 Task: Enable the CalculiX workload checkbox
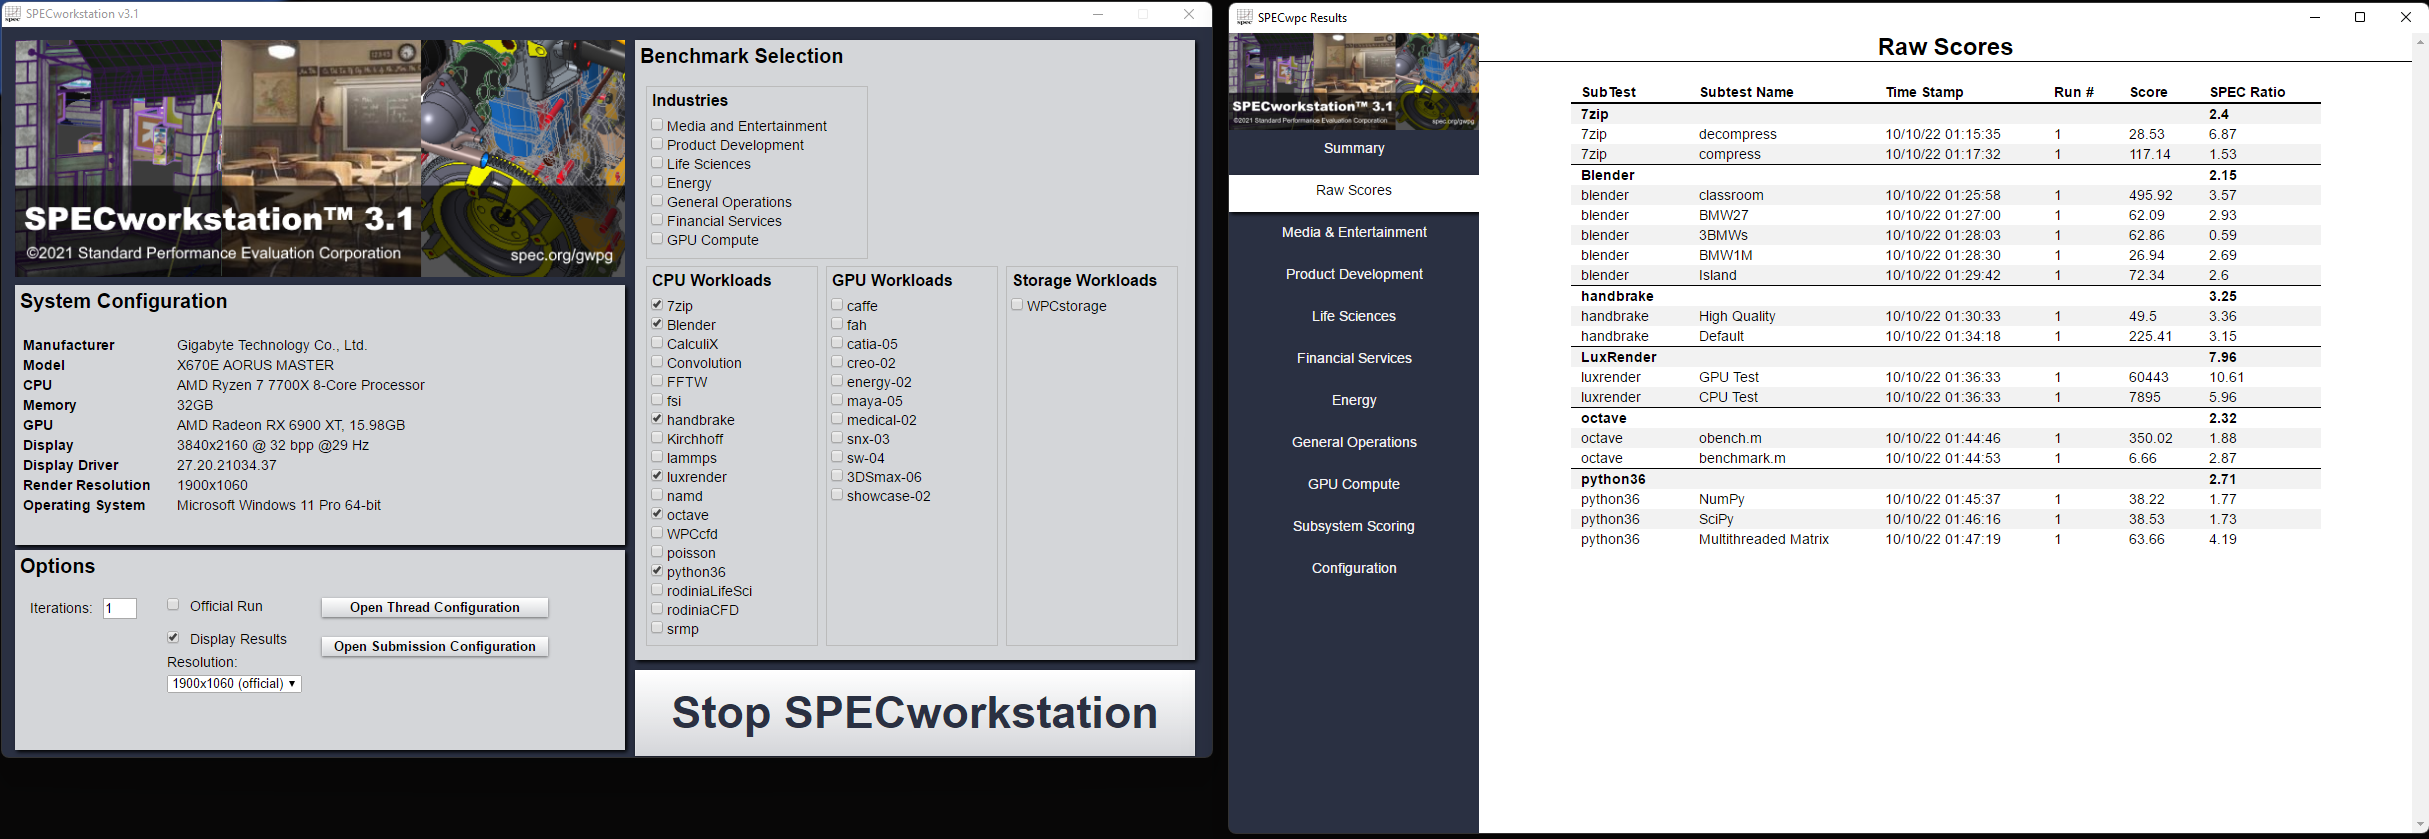pyautogui.click(x=657, y=343)
